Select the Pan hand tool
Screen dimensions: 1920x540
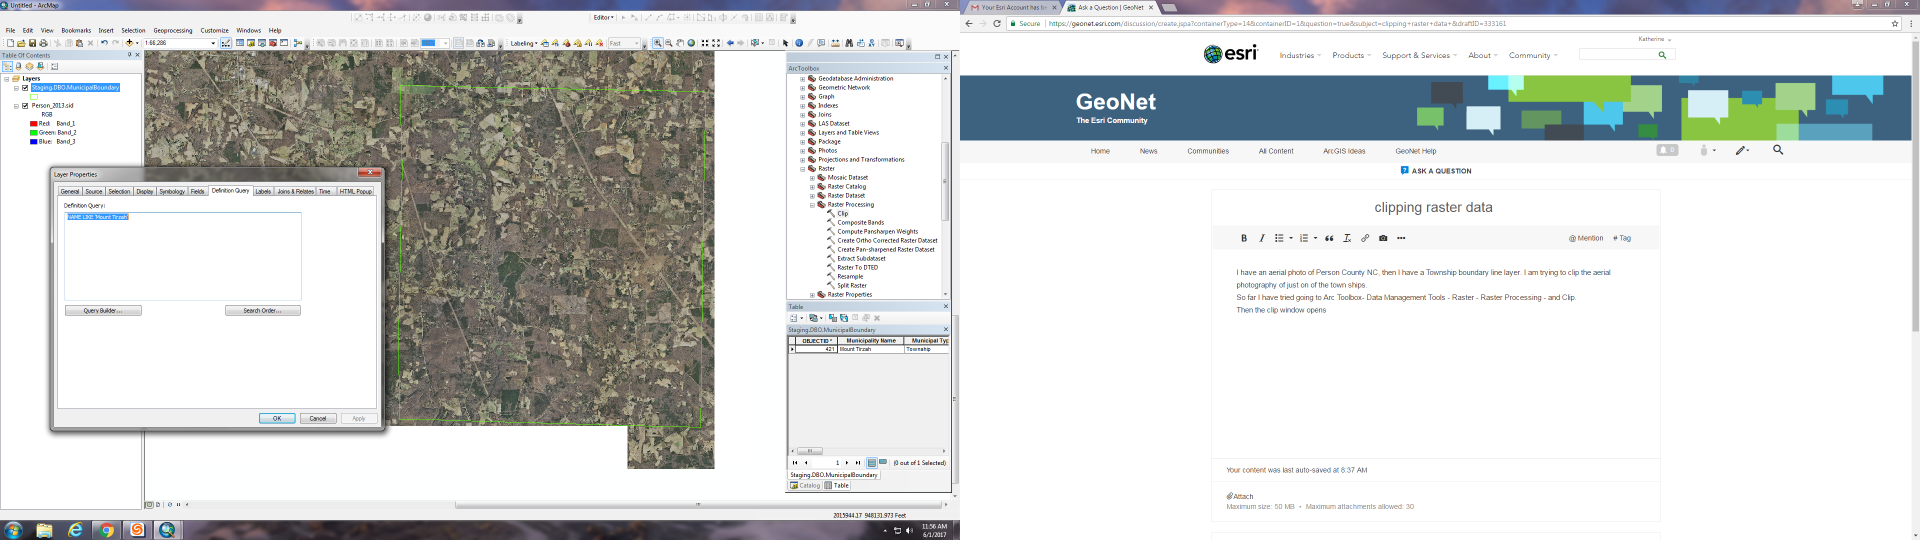click(x=680, y=43)
